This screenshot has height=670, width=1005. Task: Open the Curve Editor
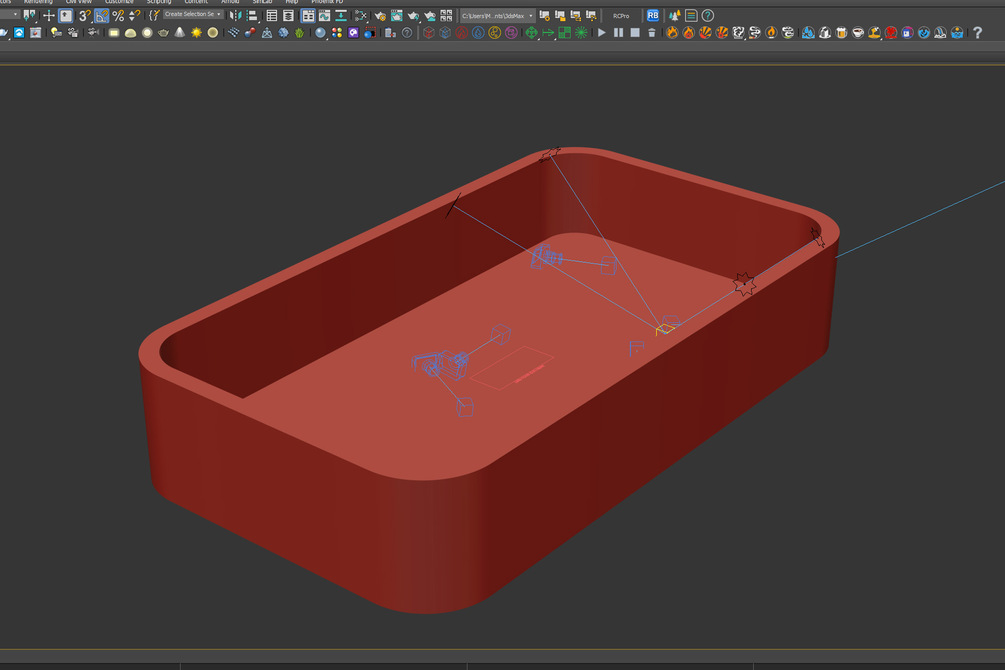point(324,15)
